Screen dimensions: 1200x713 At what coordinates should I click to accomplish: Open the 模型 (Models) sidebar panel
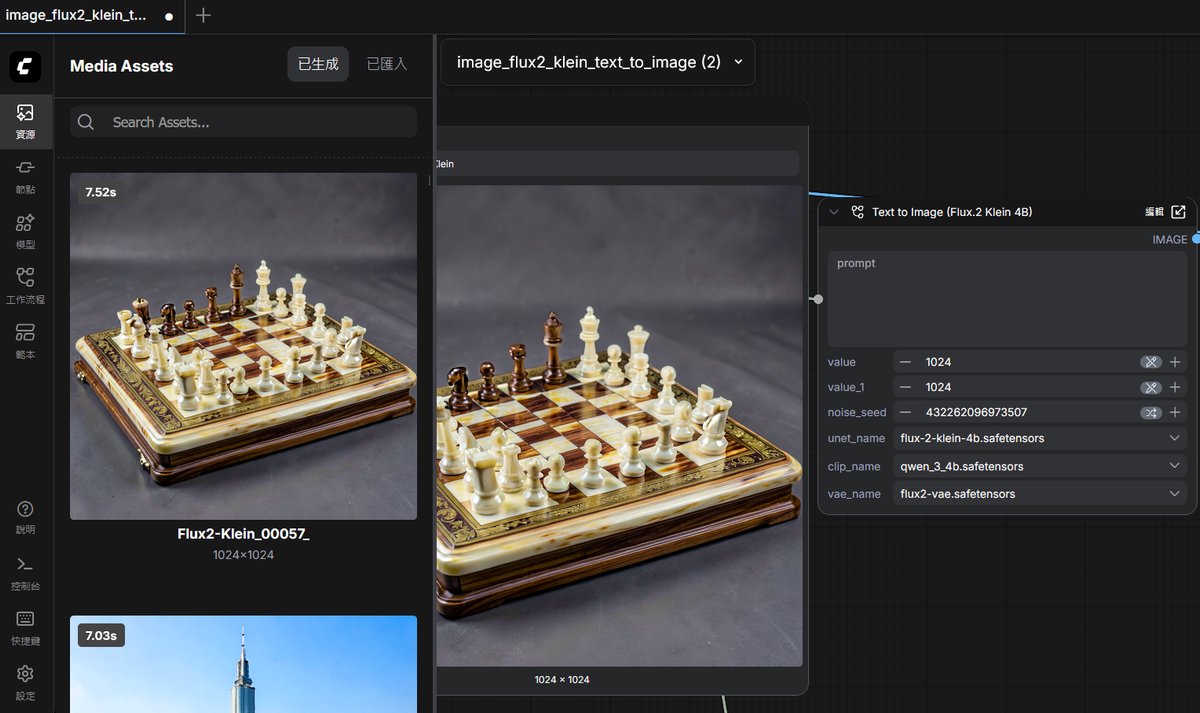25,229
